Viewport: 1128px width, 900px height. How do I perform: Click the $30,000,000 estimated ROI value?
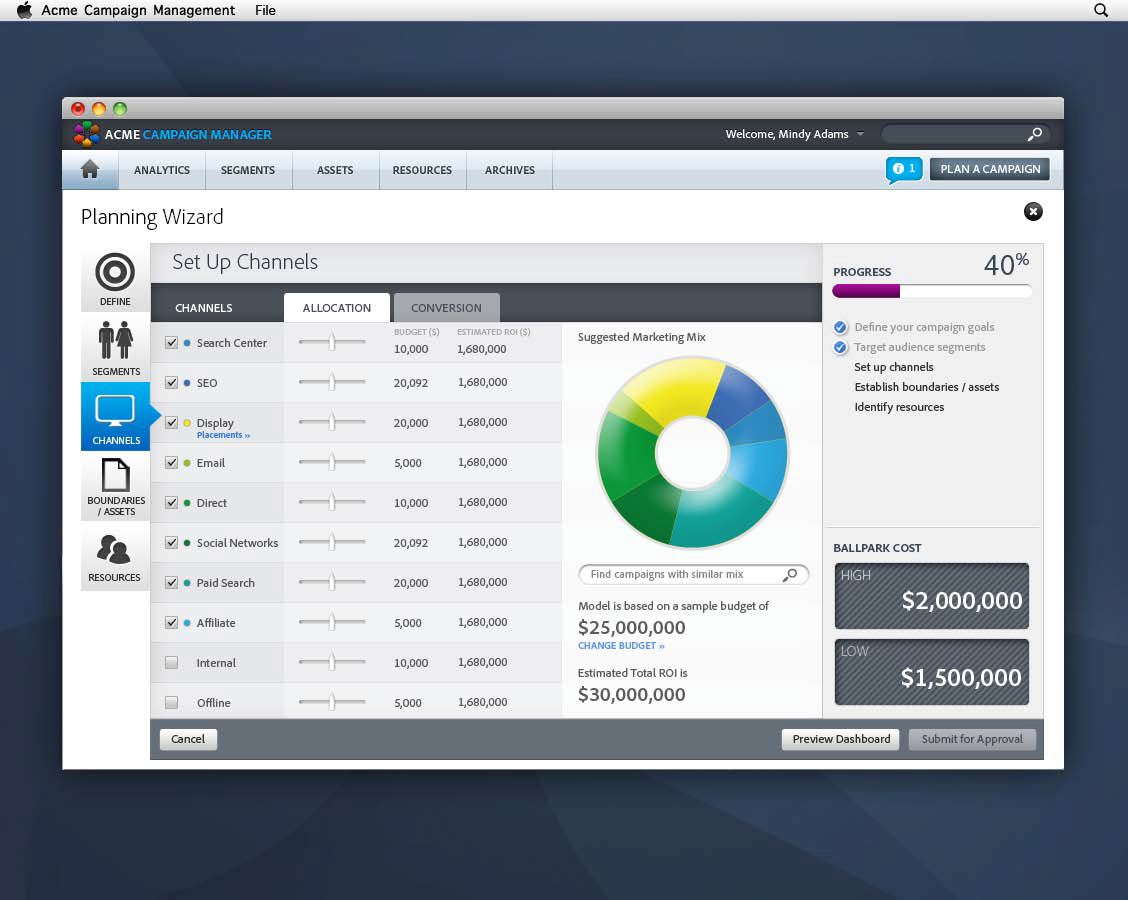click(632, 694)
